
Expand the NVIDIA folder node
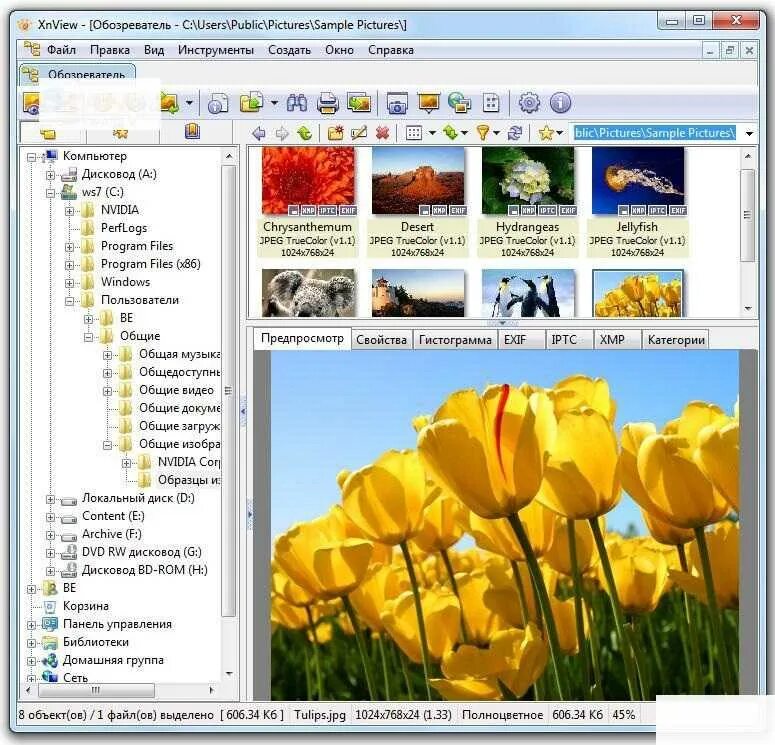(69, 211)
